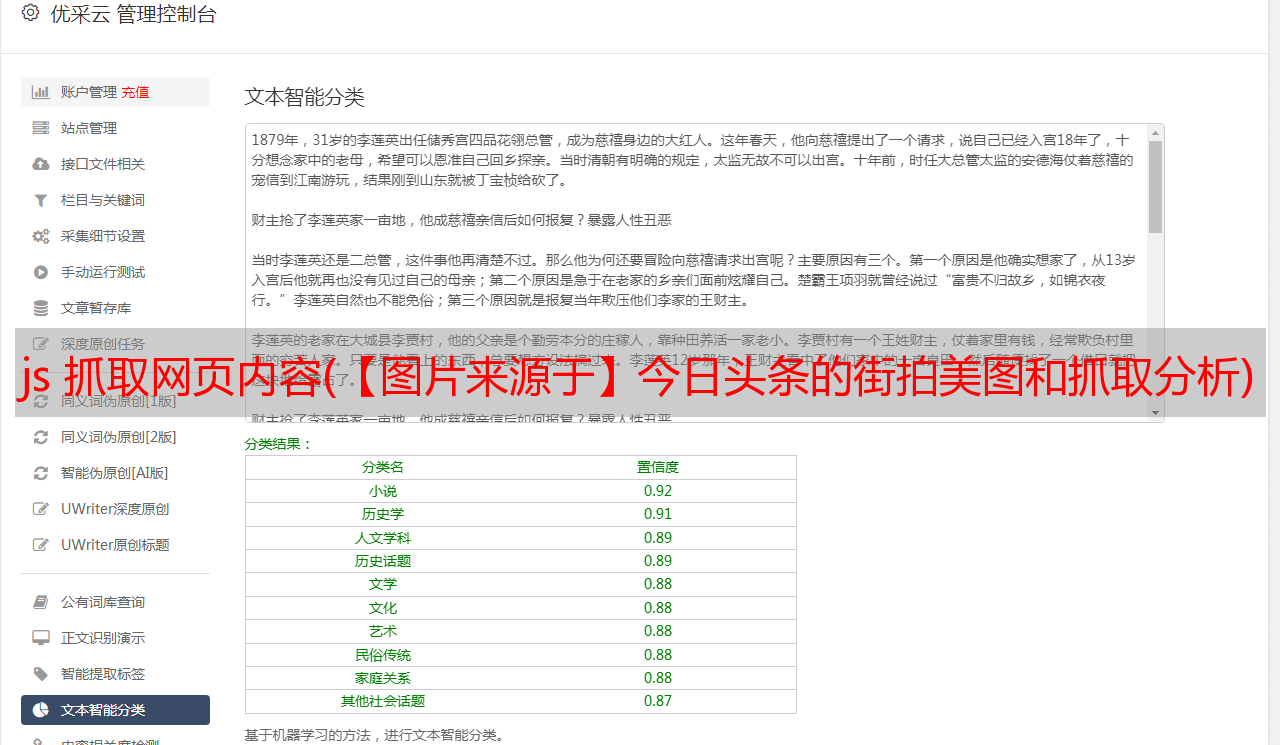Click the 历史话题 category cell
Image resolution: width=1280 pixels, height=745 pixels.
(382, 561)
